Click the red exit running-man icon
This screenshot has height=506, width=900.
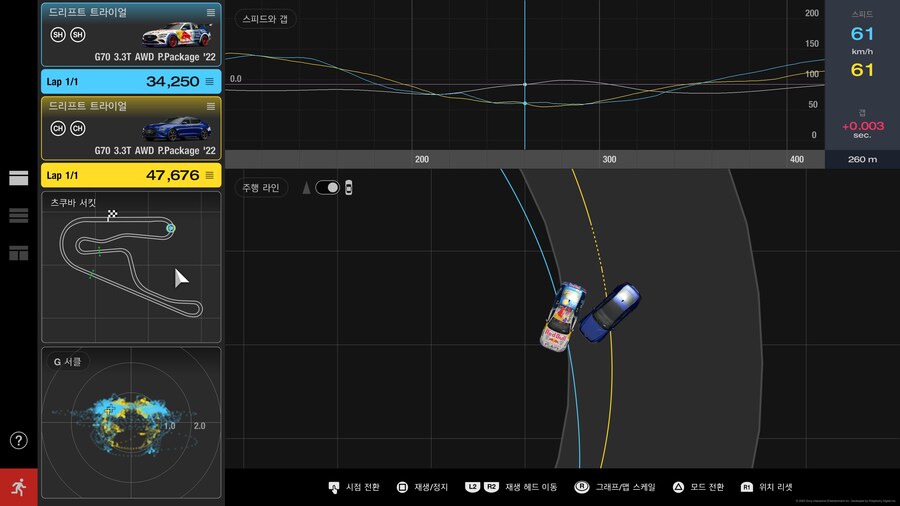pos(18,487)
